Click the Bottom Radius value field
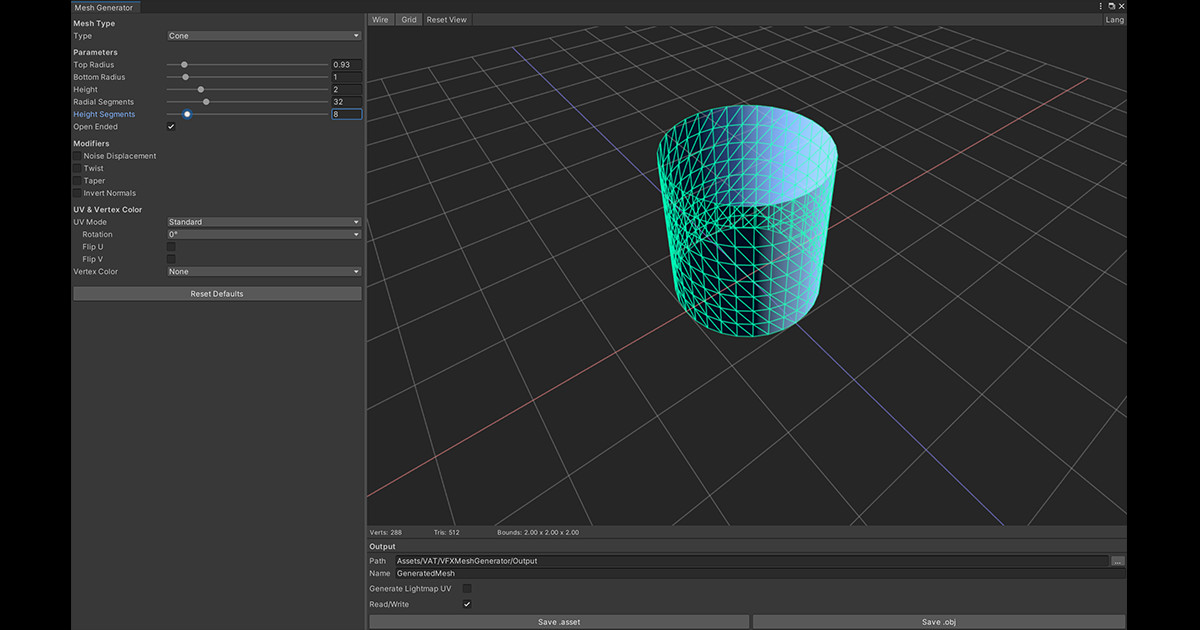 [x=347, y=77]
